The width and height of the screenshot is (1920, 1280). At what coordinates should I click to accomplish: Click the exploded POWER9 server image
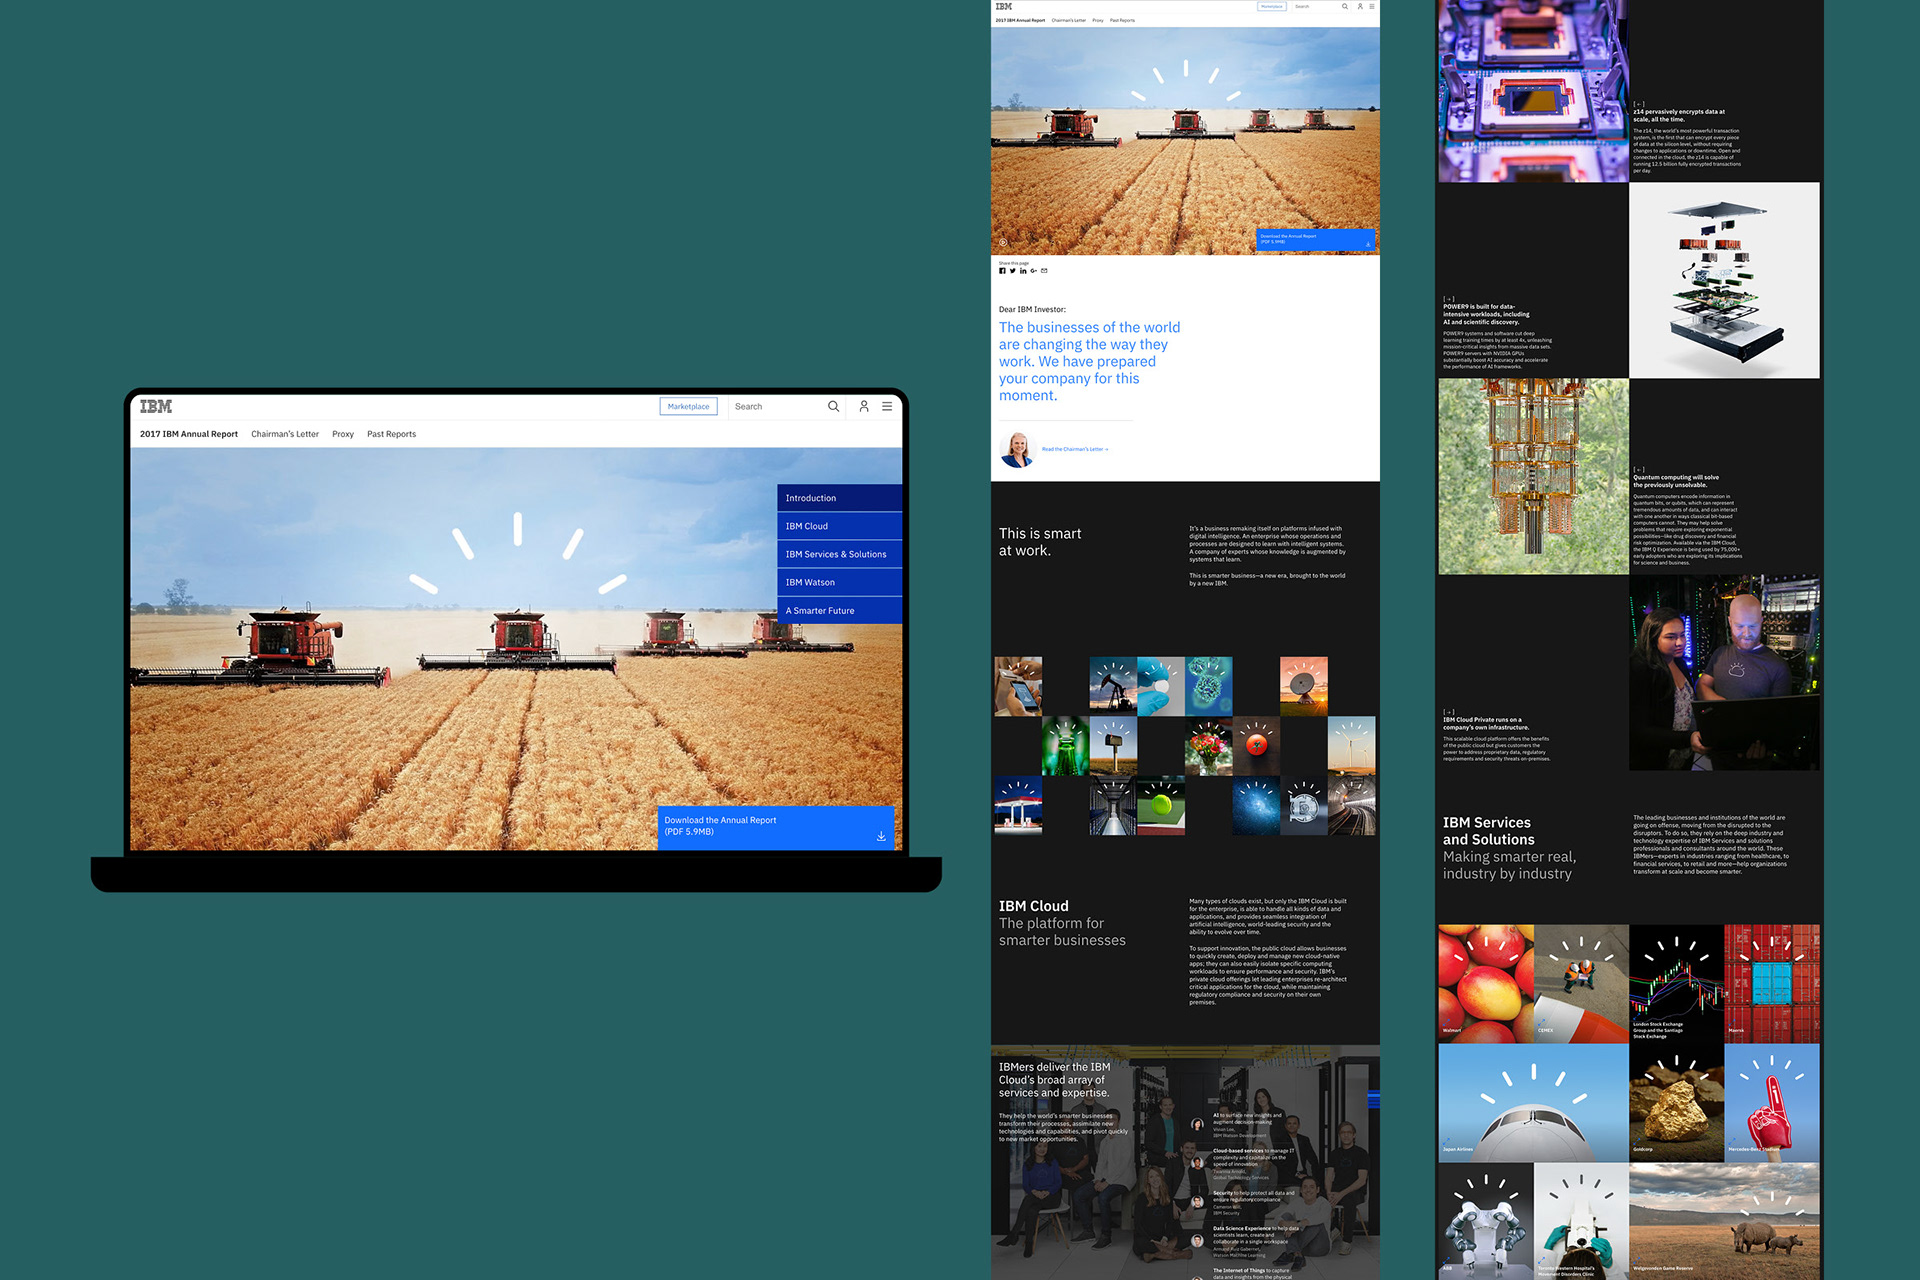click(1724, 280)
